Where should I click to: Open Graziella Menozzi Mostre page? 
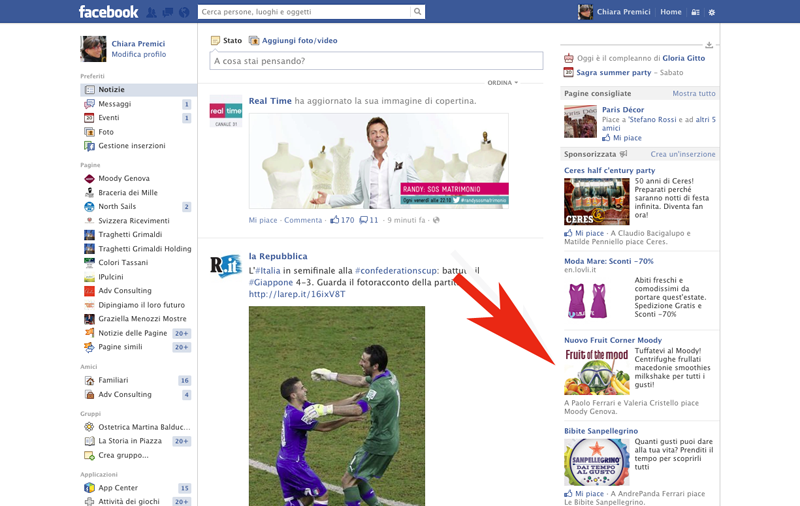point(142,319)
